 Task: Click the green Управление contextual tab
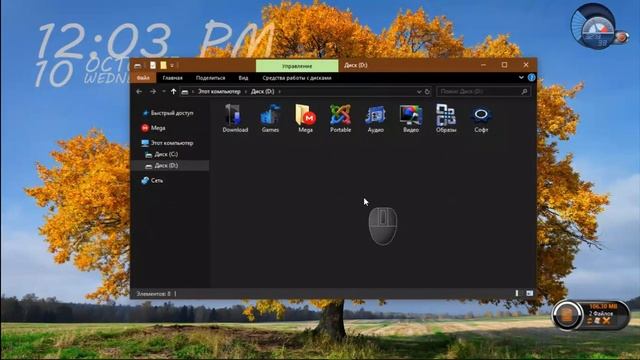[x=297, y=66]
